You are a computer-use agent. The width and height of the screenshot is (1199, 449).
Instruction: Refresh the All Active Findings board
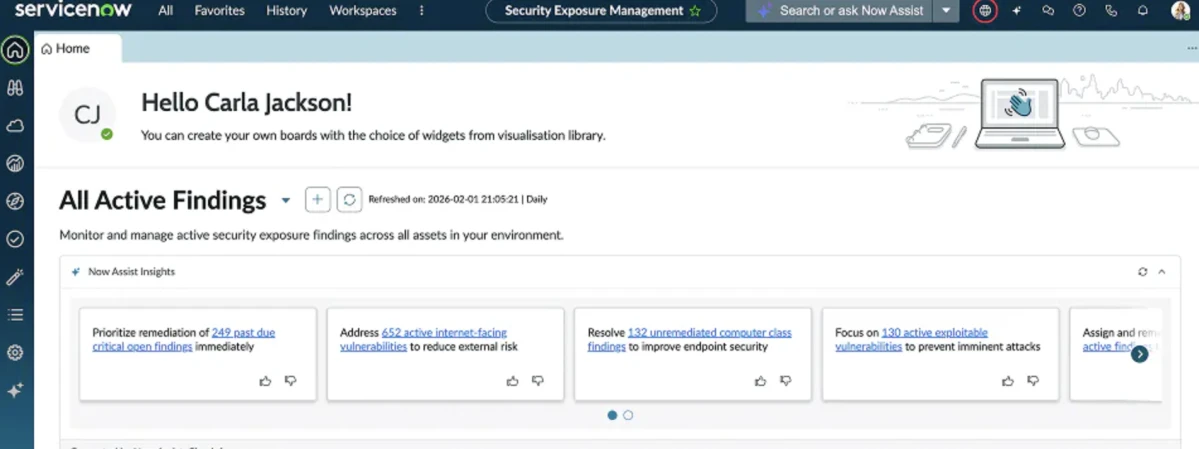click(x=349, y=200)
